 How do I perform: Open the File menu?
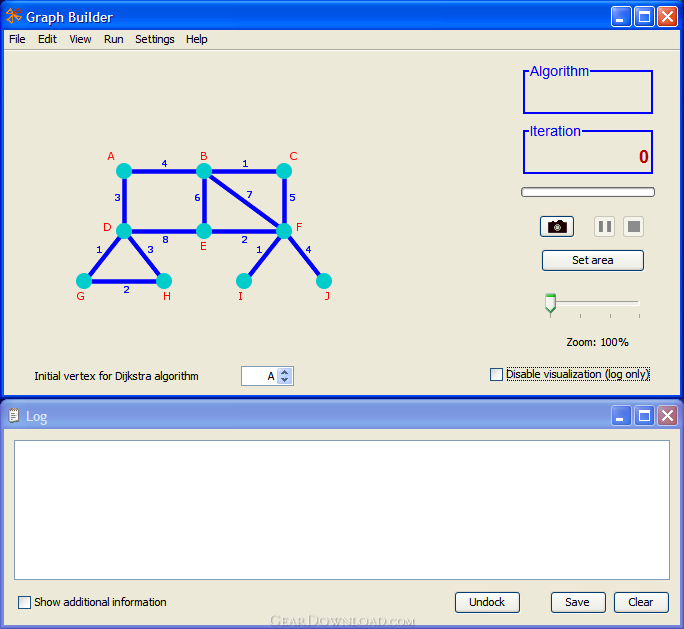coord(17,39)
